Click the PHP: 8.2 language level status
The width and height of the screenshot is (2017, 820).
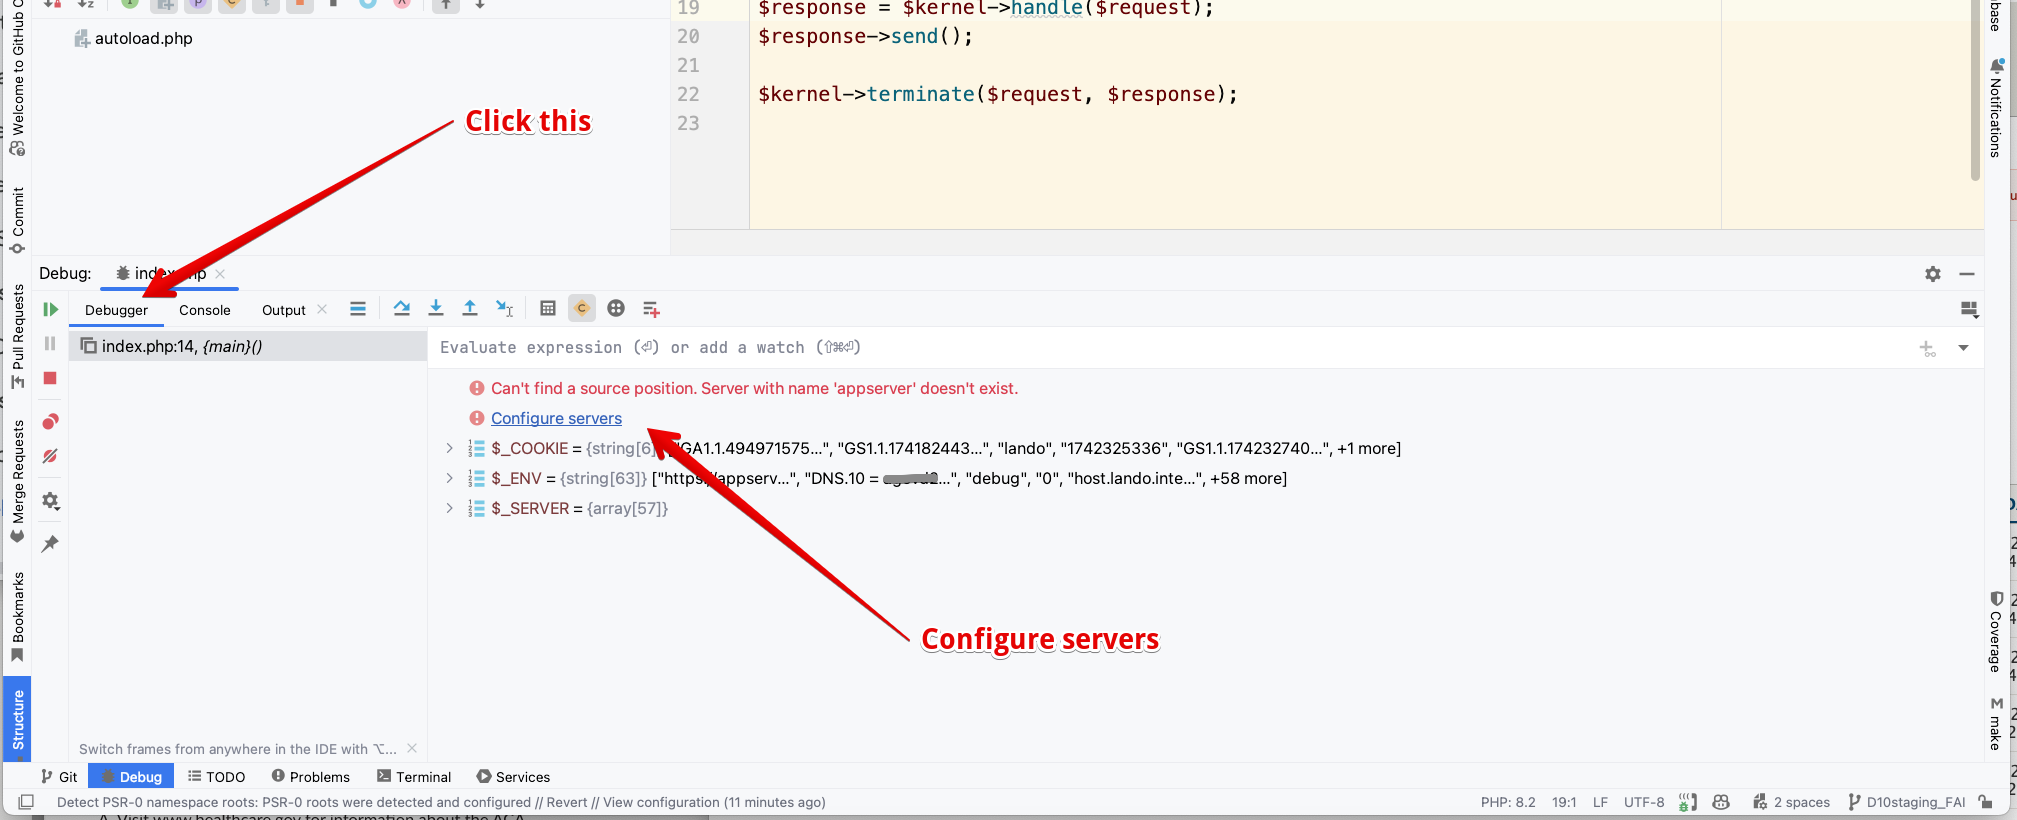(1508, 802)
